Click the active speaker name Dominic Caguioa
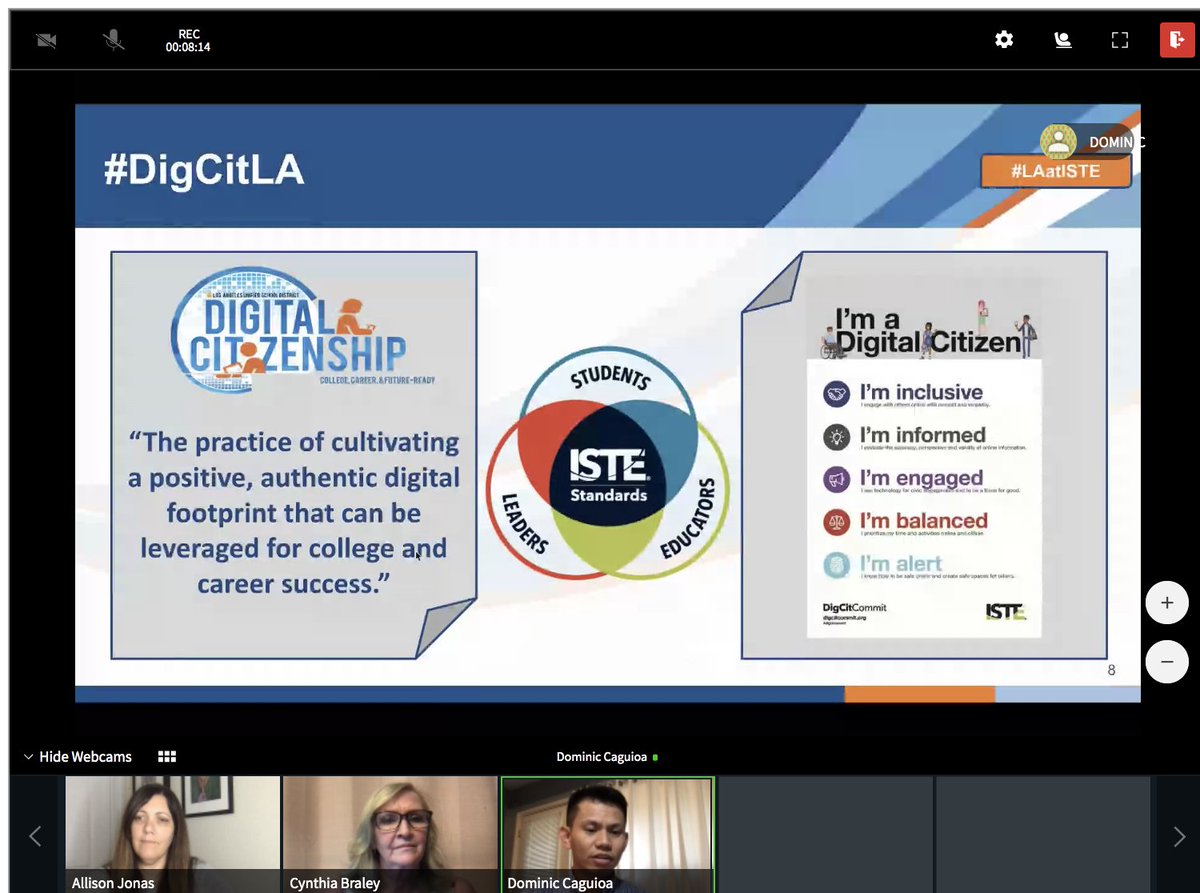 click(x=602, y=757)
